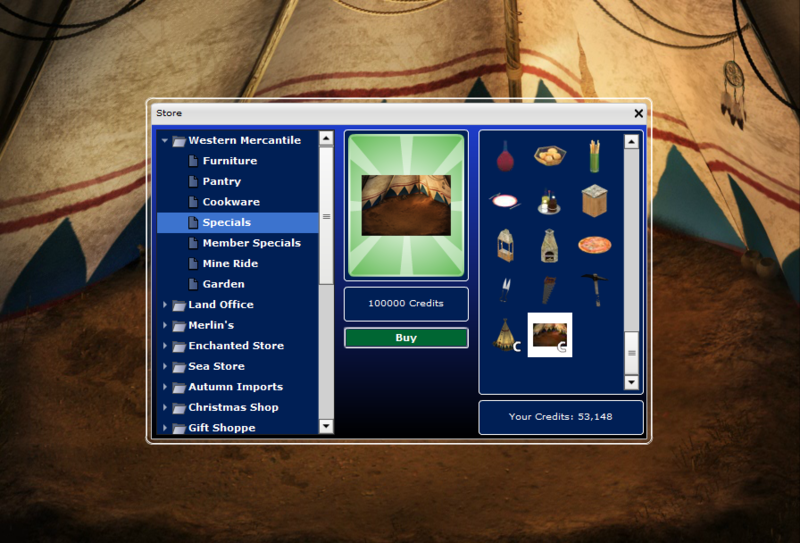Image resolution: width=800 pixels, height=543 pixels.
Task: Select the stone pizza oven item
Action: point(550,244)
